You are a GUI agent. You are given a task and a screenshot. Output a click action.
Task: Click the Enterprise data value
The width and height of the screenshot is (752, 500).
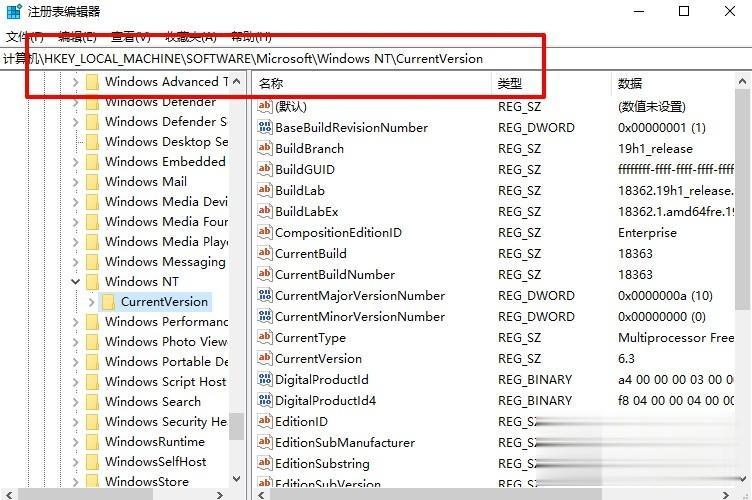coord(647,233)
